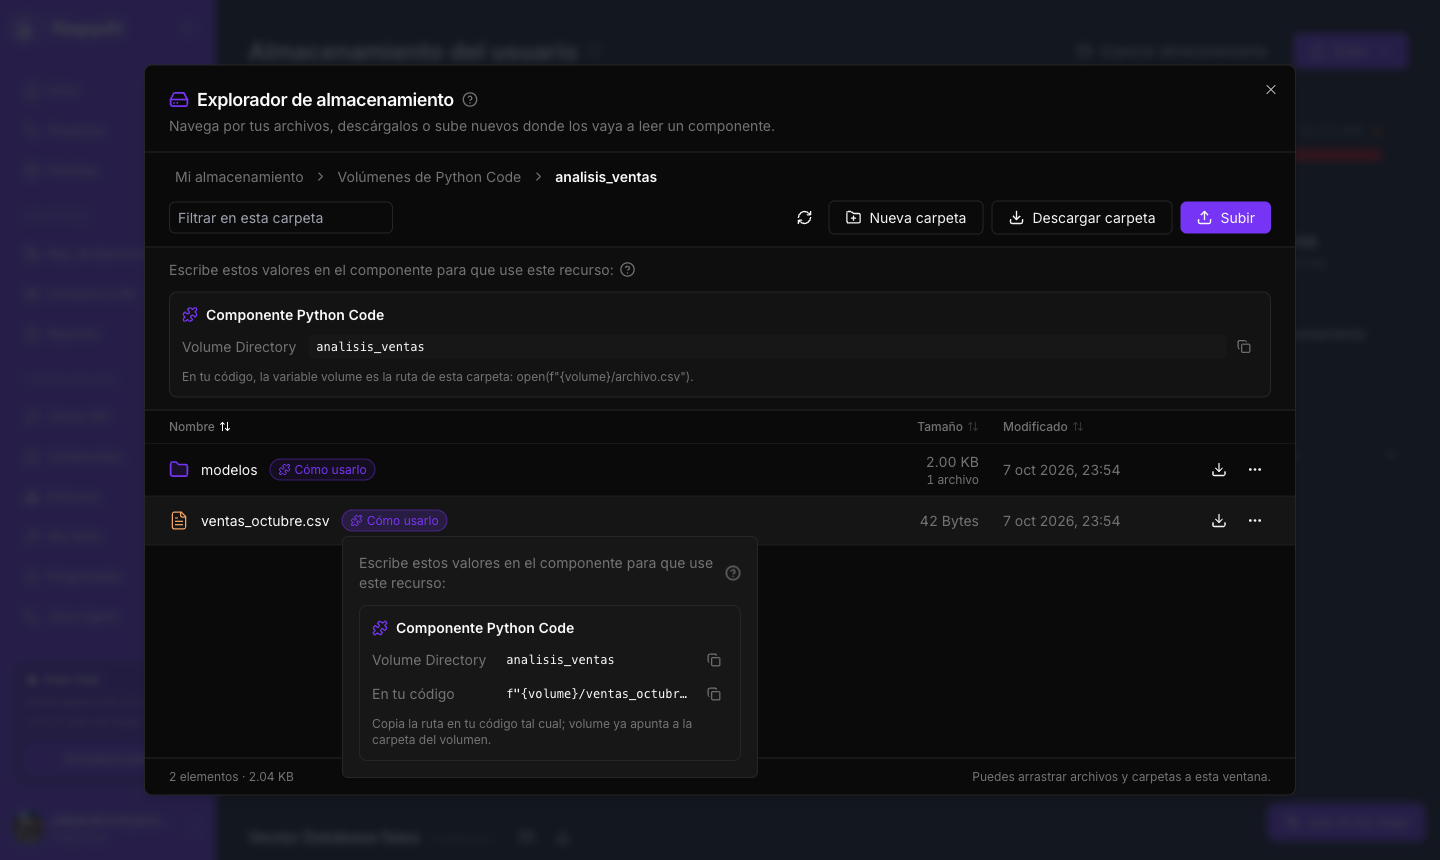
Task: Click analisis_ventas value in popover
Action: [x=560, y=660]
